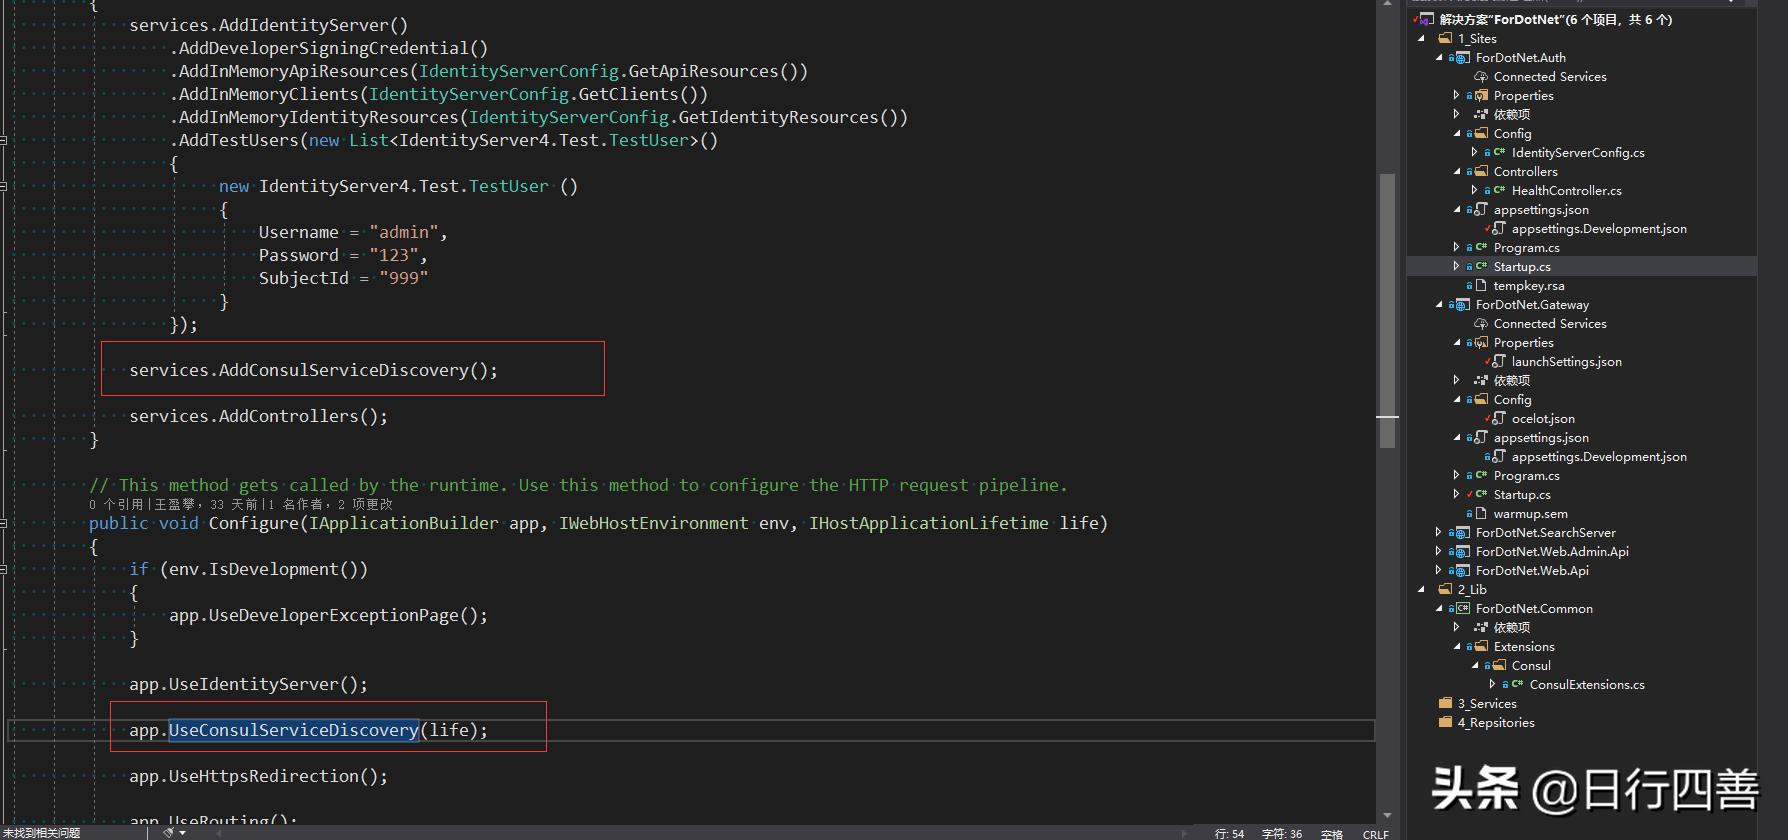The width and height of the screenshot is (1788, 840).
Task: Expand the ForDotNet.Web.Admin.Api project node
Action: point(1439,552)
